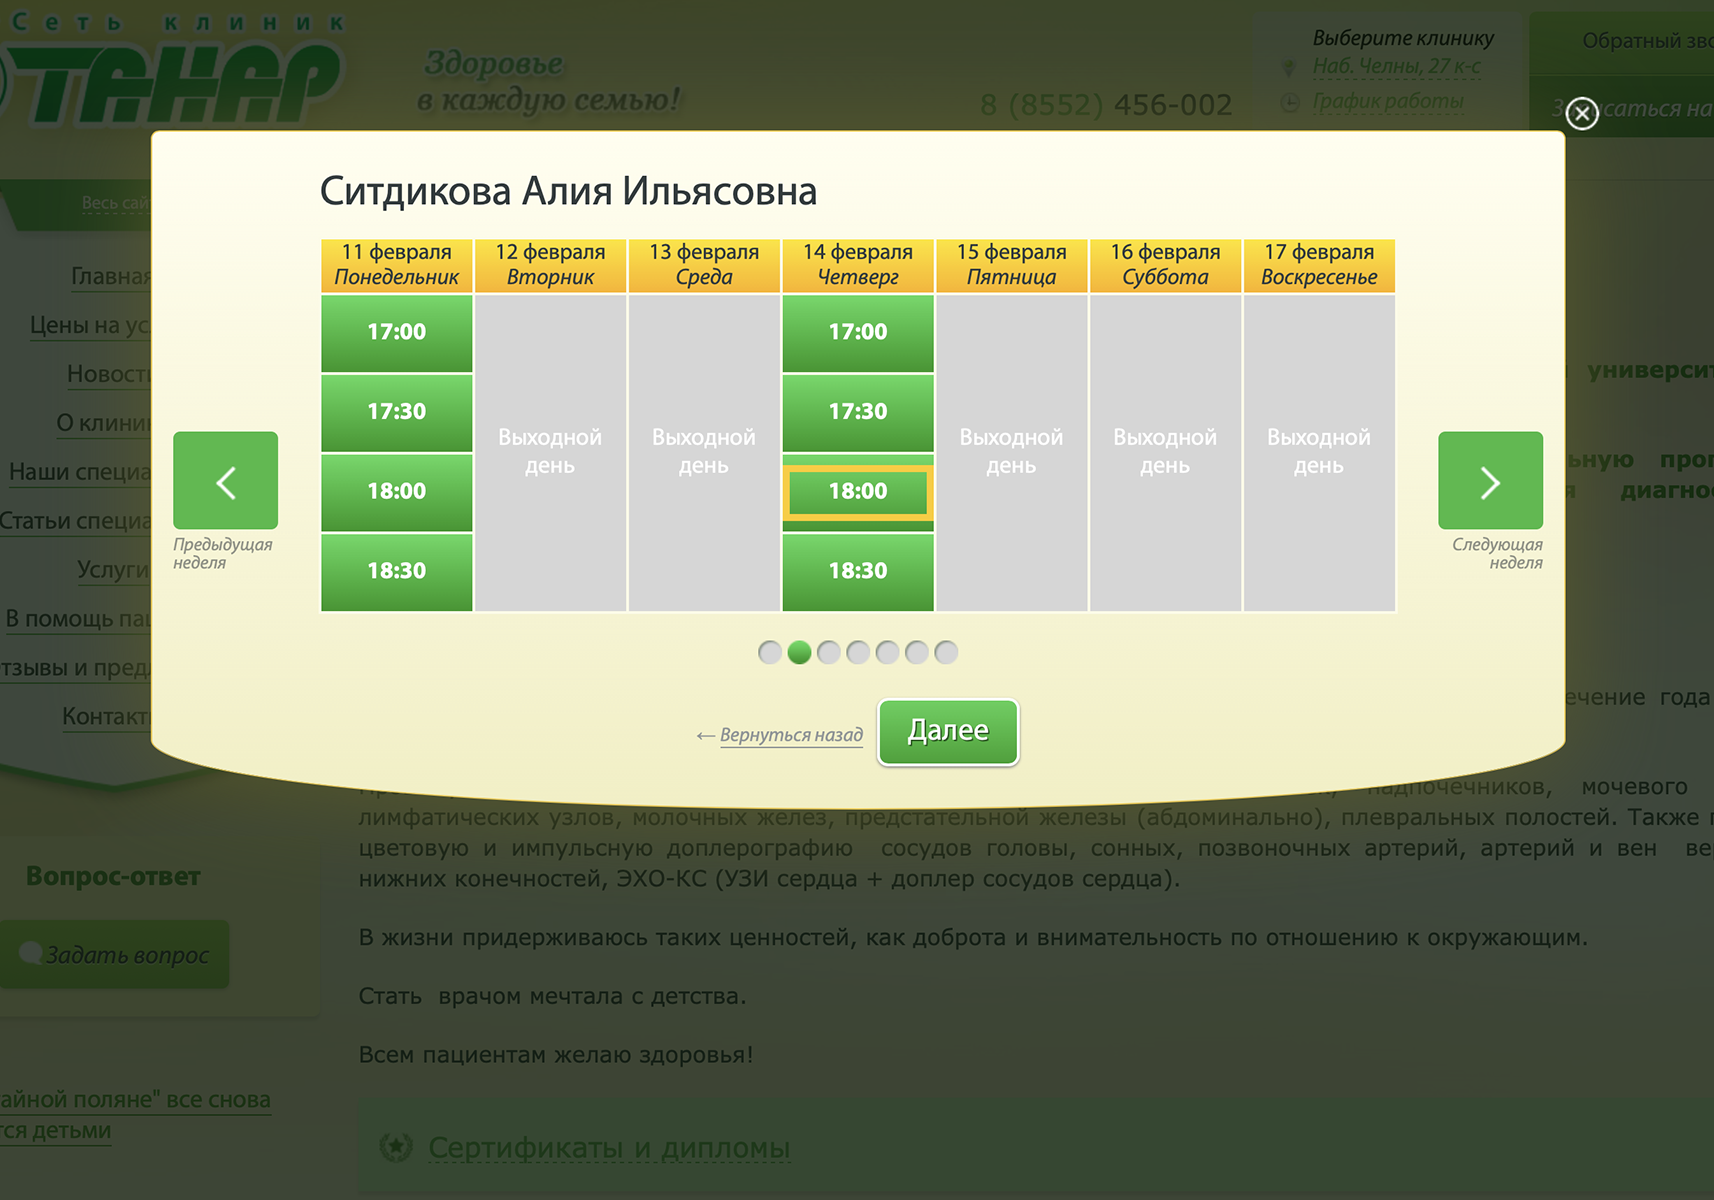Screen dimensions: 1714x1200
Task: Choose 18:30 slot on Thursday 14 February
Action: 857,571
